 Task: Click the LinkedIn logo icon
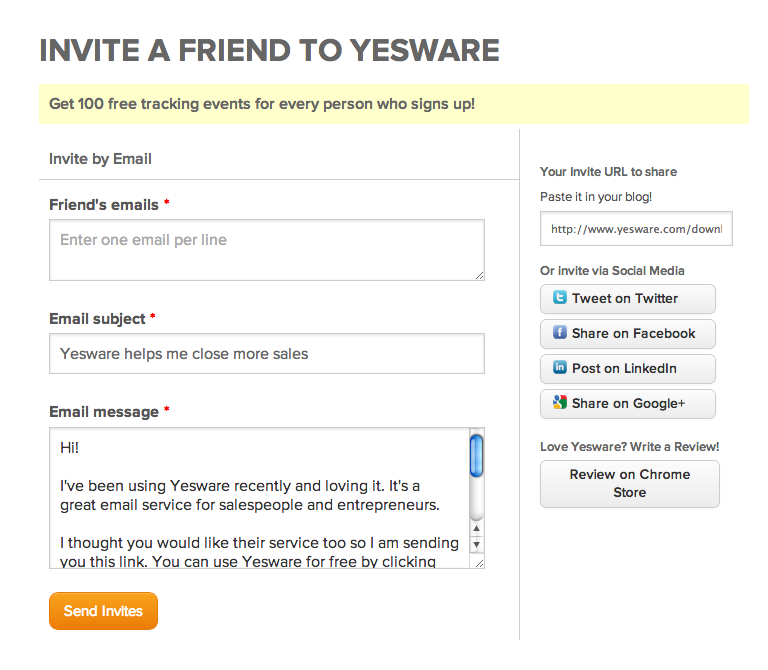[x=560, y=368]
